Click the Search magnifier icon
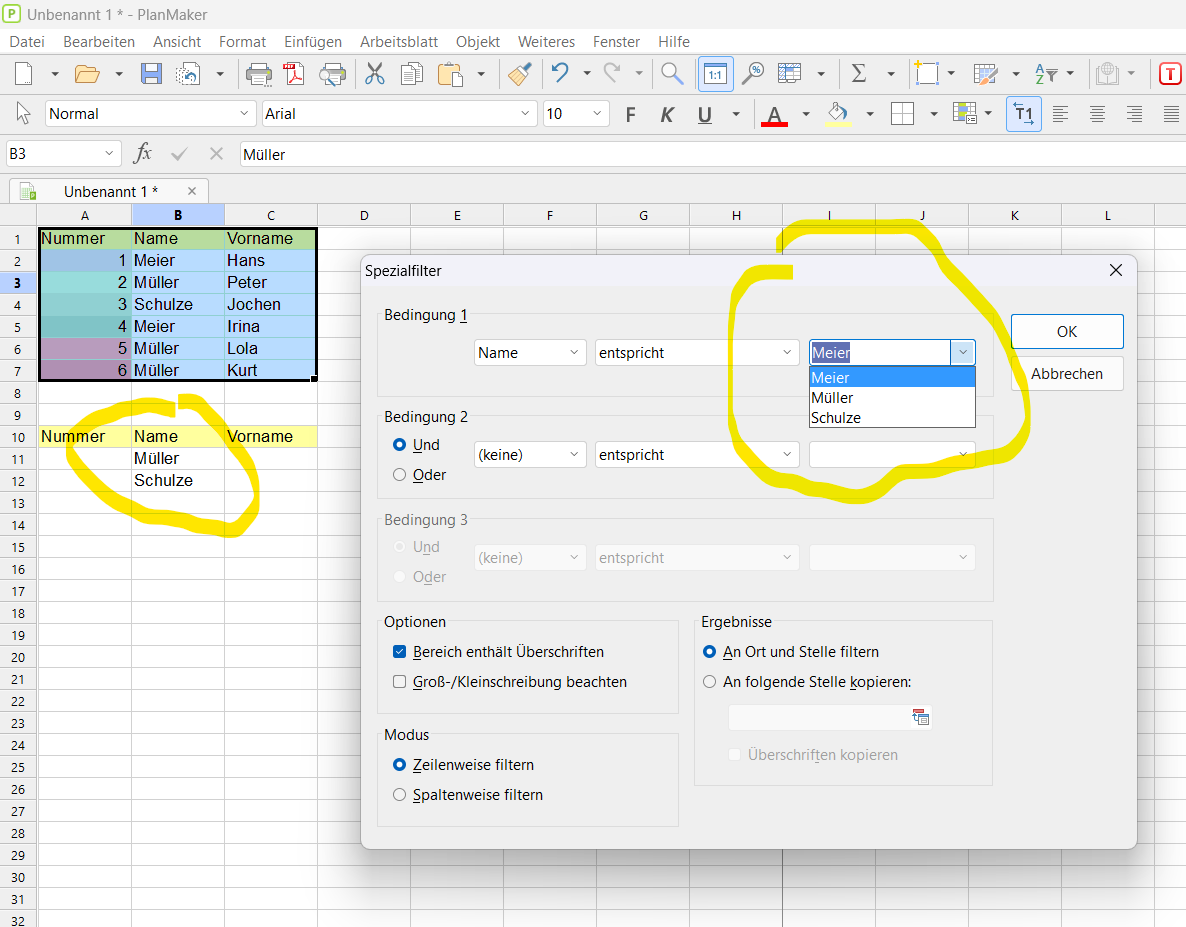1186x927 pixels. 672,73
